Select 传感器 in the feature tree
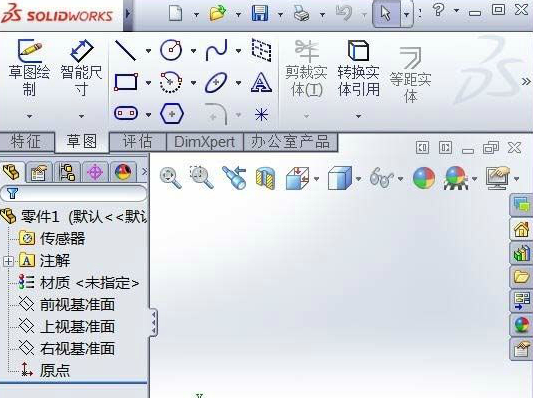The height and width of the screenshot is (398, 533). point(62,238)
